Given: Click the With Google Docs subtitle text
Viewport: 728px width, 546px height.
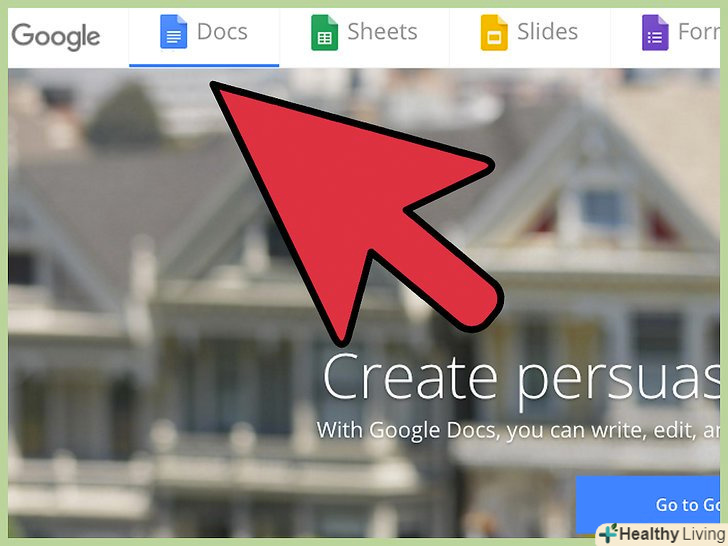Looking at the screenshot, I should click(x=518, y=430).
